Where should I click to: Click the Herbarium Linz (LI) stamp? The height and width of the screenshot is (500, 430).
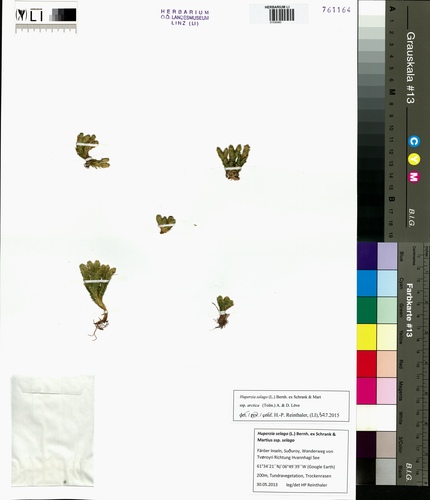[185, 18]
